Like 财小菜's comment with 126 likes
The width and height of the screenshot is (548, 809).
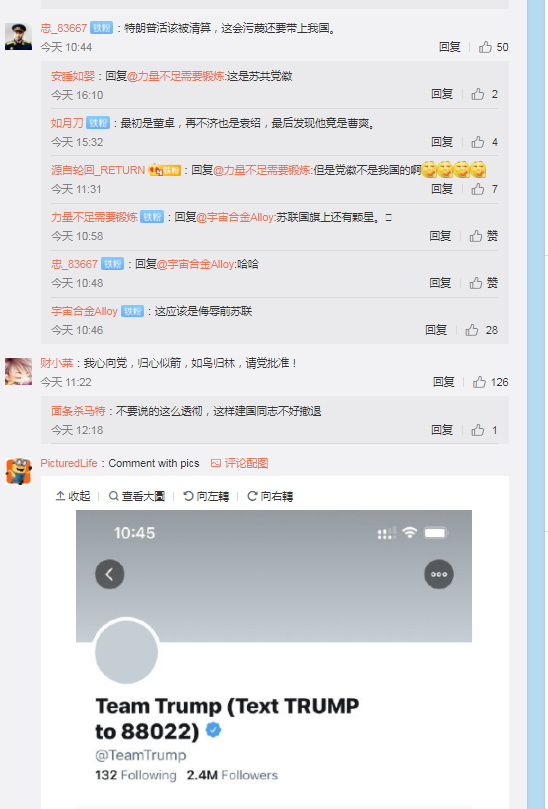click(x=490, y=382)
